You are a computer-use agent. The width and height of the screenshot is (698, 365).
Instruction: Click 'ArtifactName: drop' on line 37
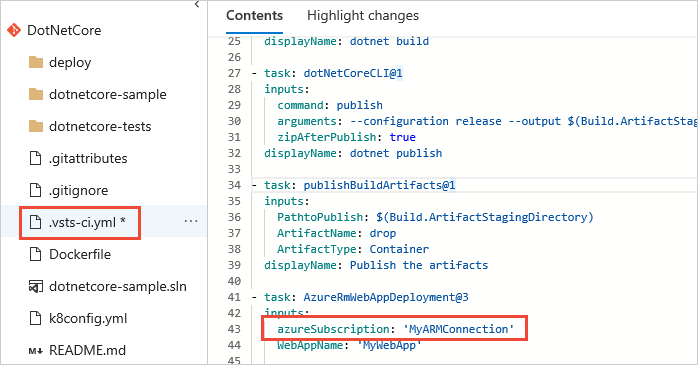(337, 233)
